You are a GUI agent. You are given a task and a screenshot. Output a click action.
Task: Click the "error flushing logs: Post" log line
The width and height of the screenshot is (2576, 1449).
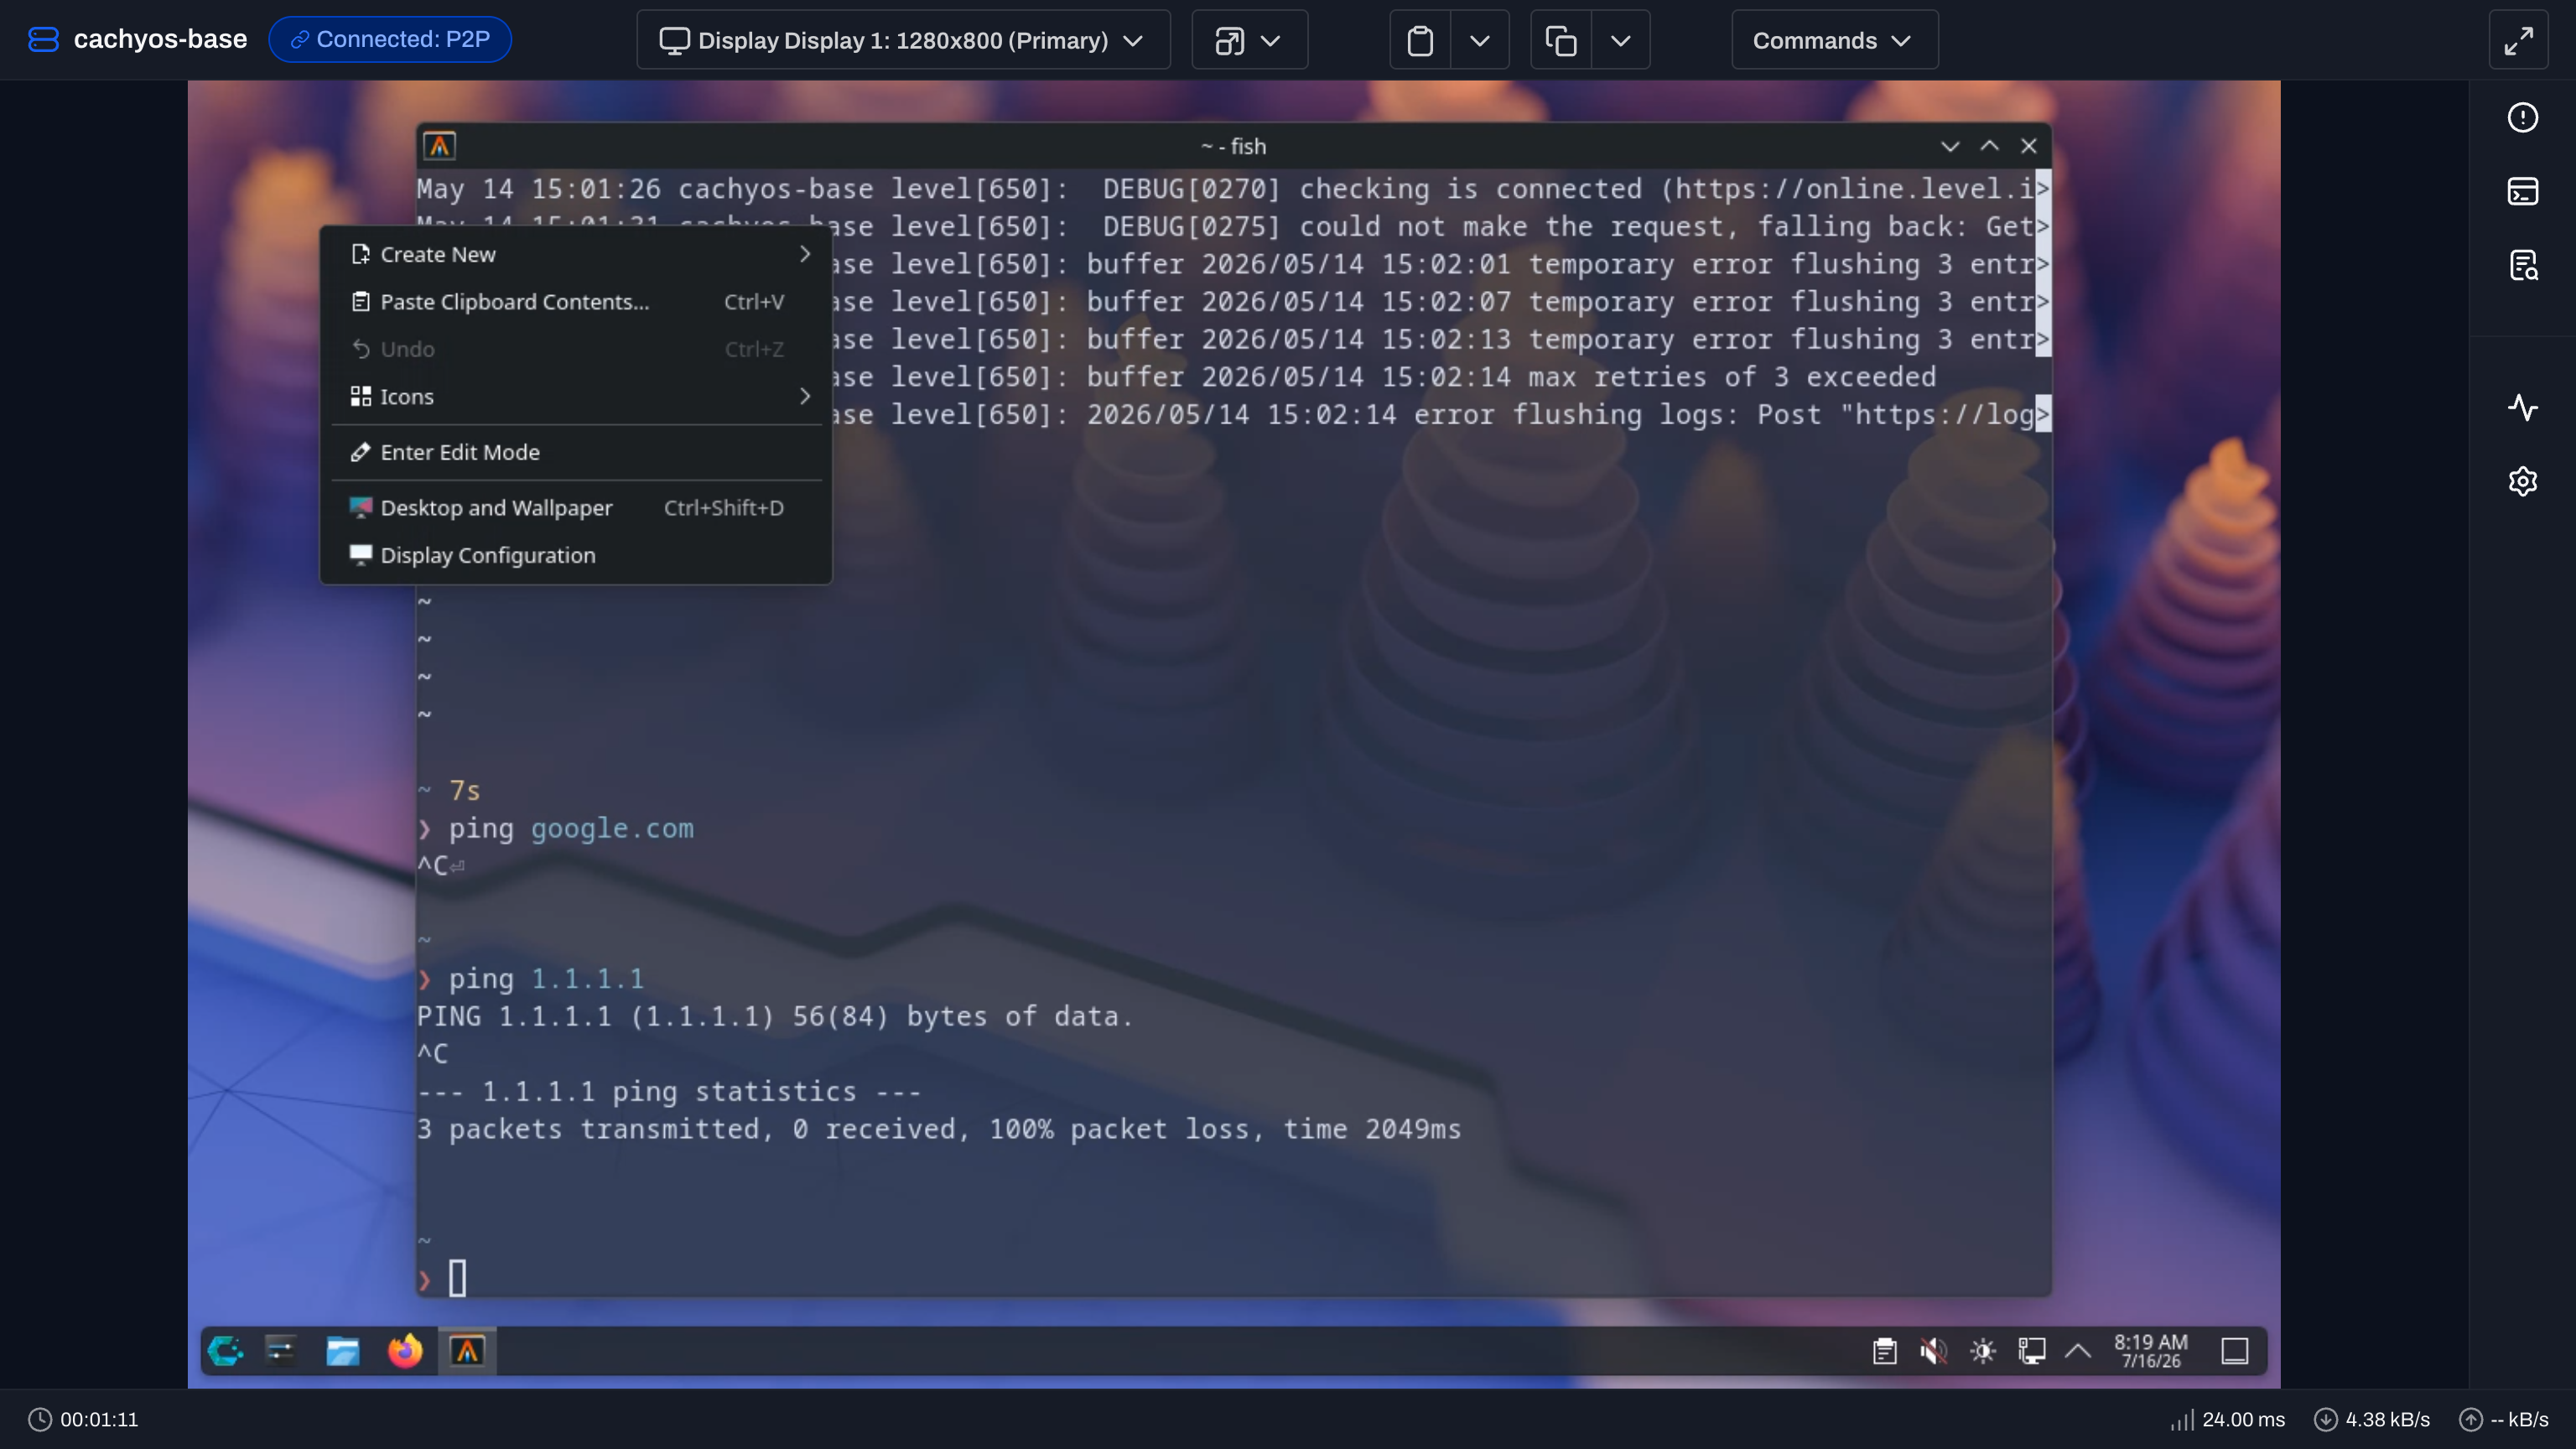(x=1434, y=415)
